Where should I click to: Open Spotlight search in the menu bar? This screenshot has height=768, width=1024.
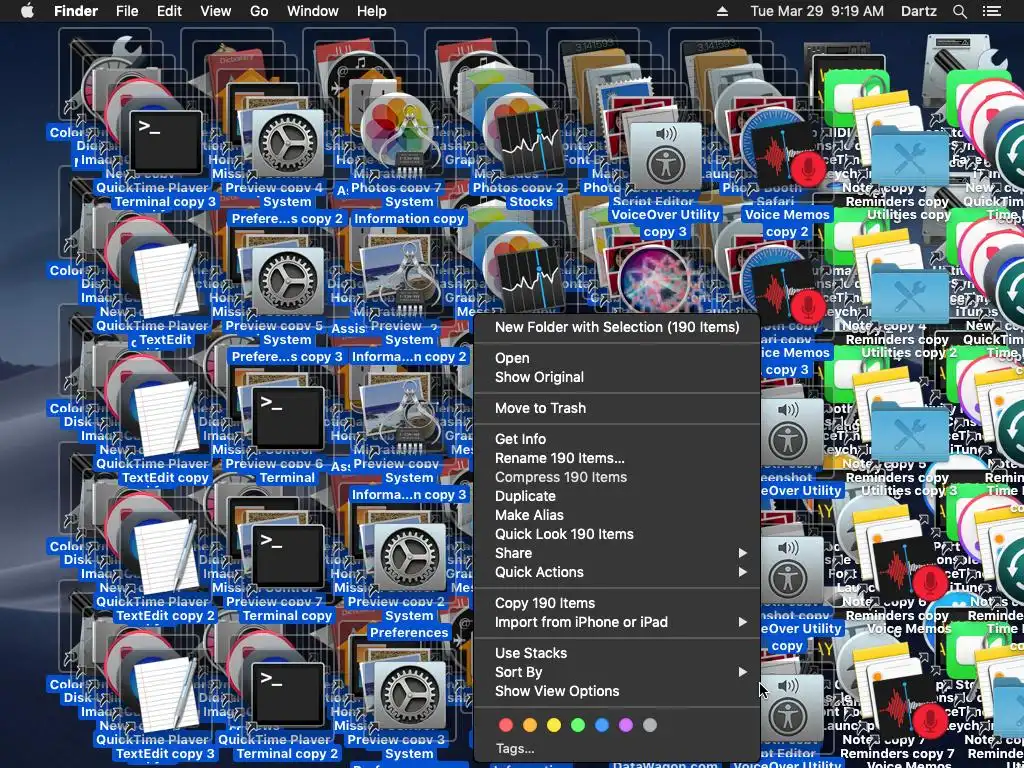[959, 11]
